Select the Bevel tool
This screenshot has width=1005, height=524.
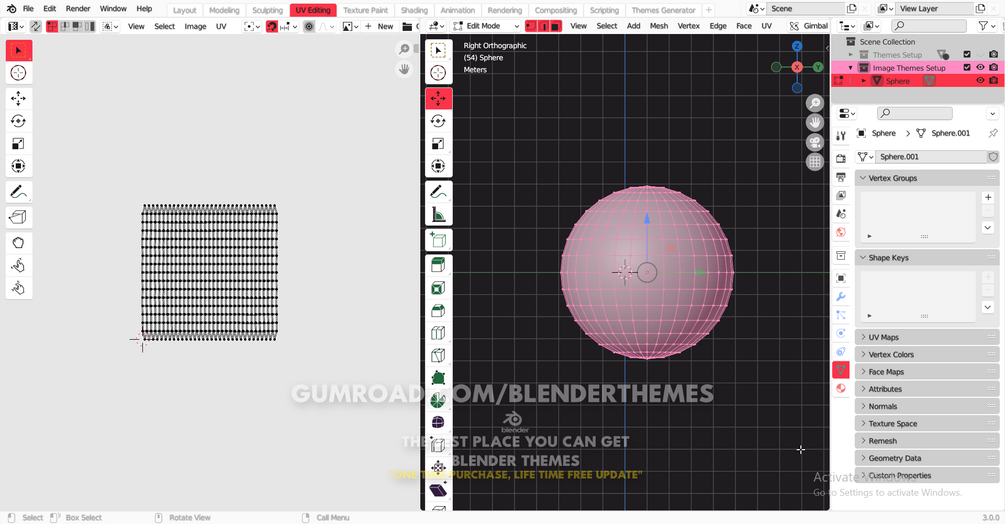[438, 310]
